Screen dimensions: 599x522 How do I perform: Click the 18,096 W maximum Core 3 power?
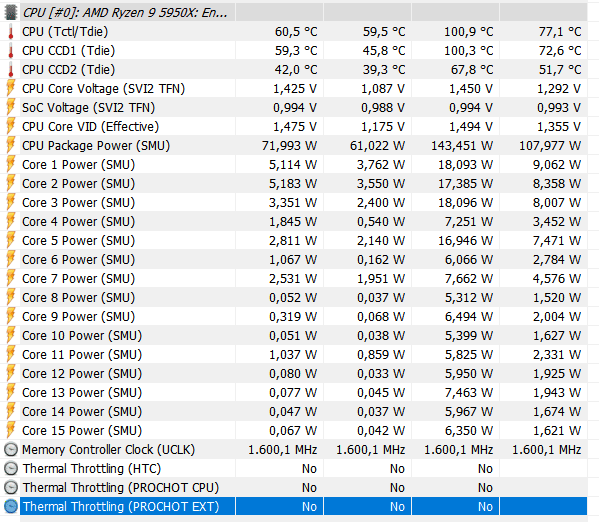coord(465,202)
